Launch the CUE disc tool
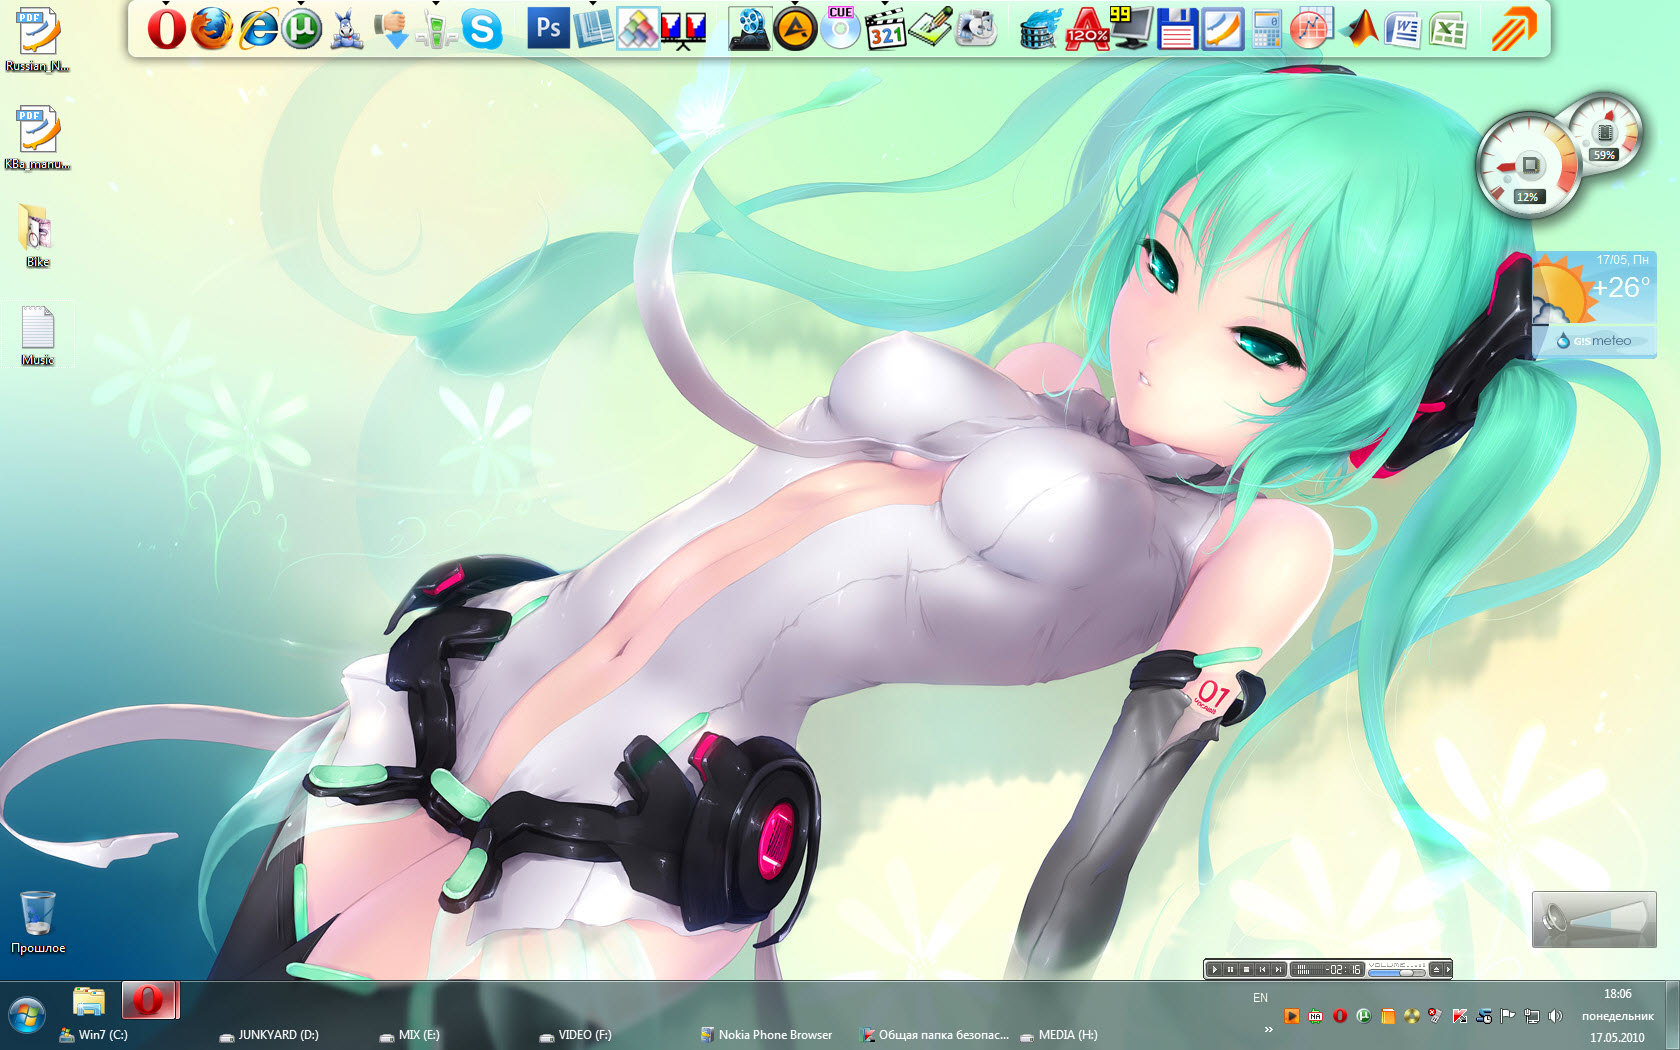This screenshot has height=1050, width=1680. tap(840, 28)
